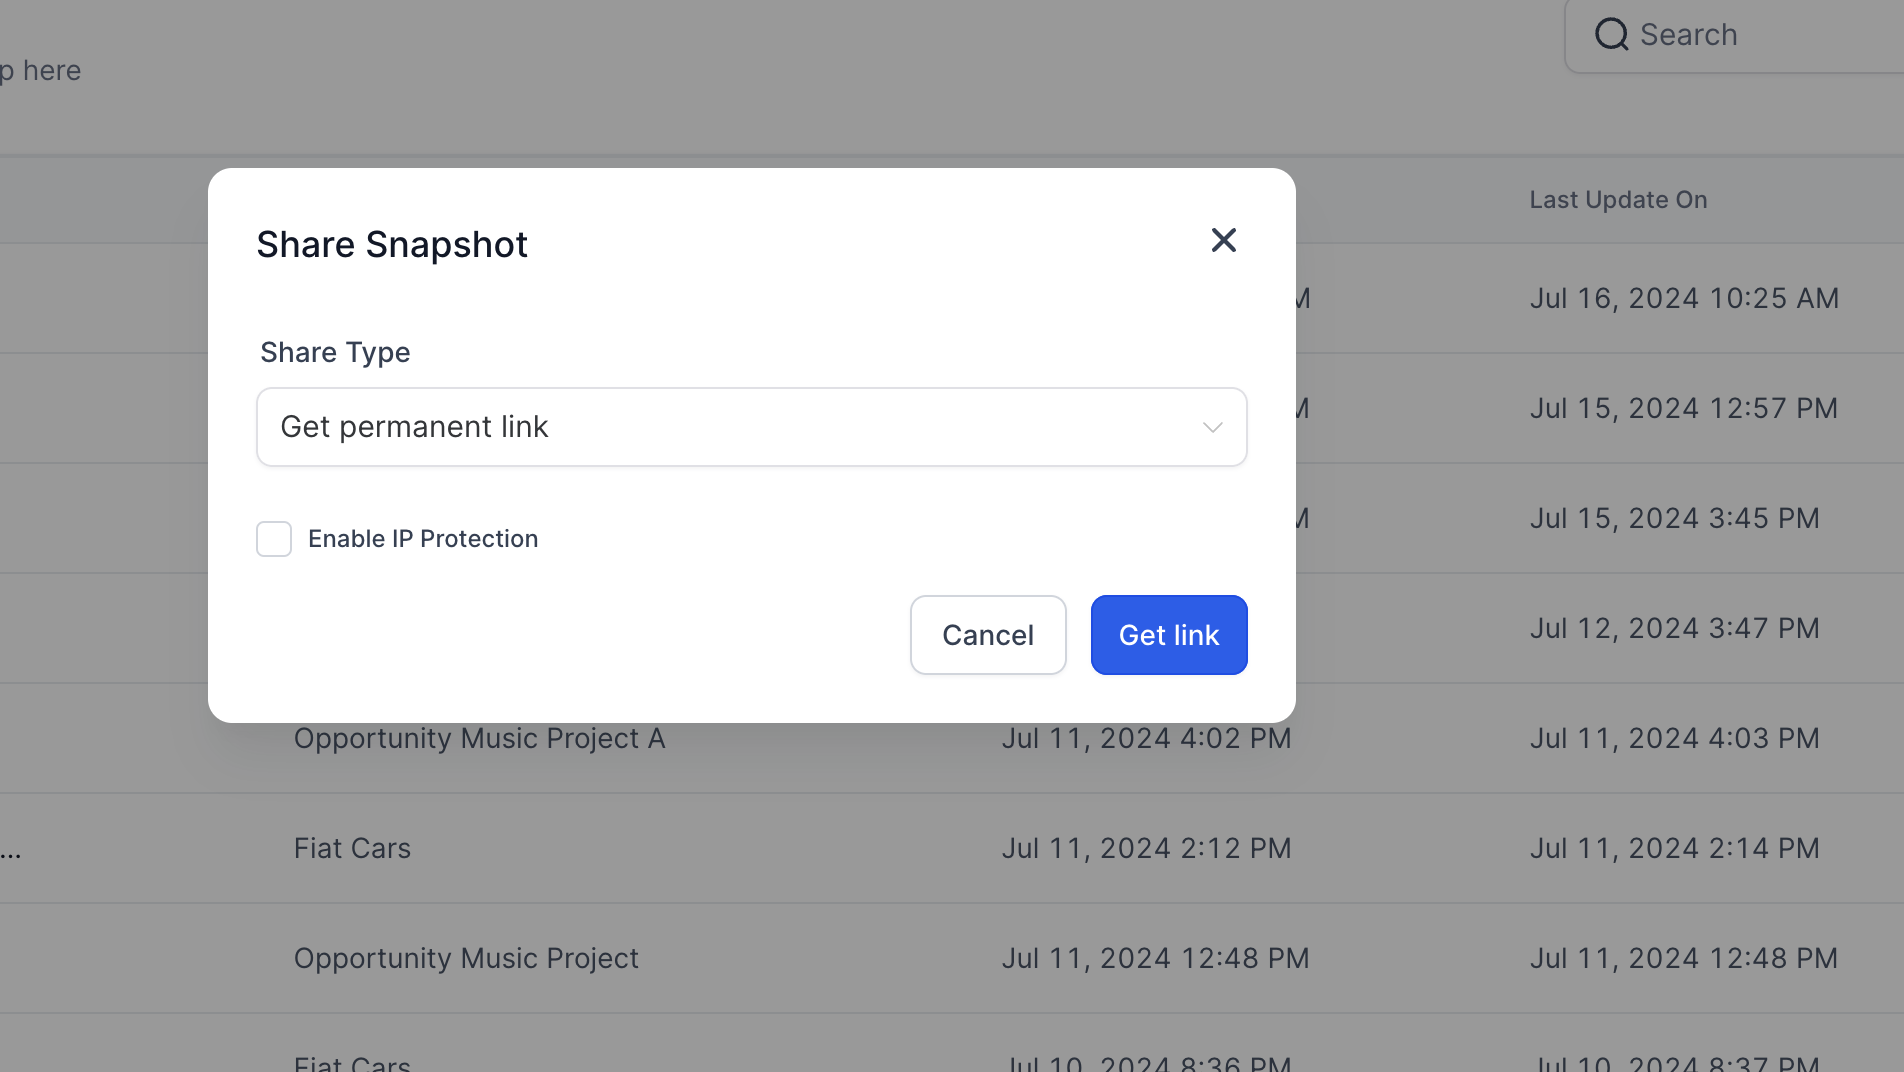Select the Opportunity Music Project A row
The image size is (1904, 1072).
tap(952, 738)
